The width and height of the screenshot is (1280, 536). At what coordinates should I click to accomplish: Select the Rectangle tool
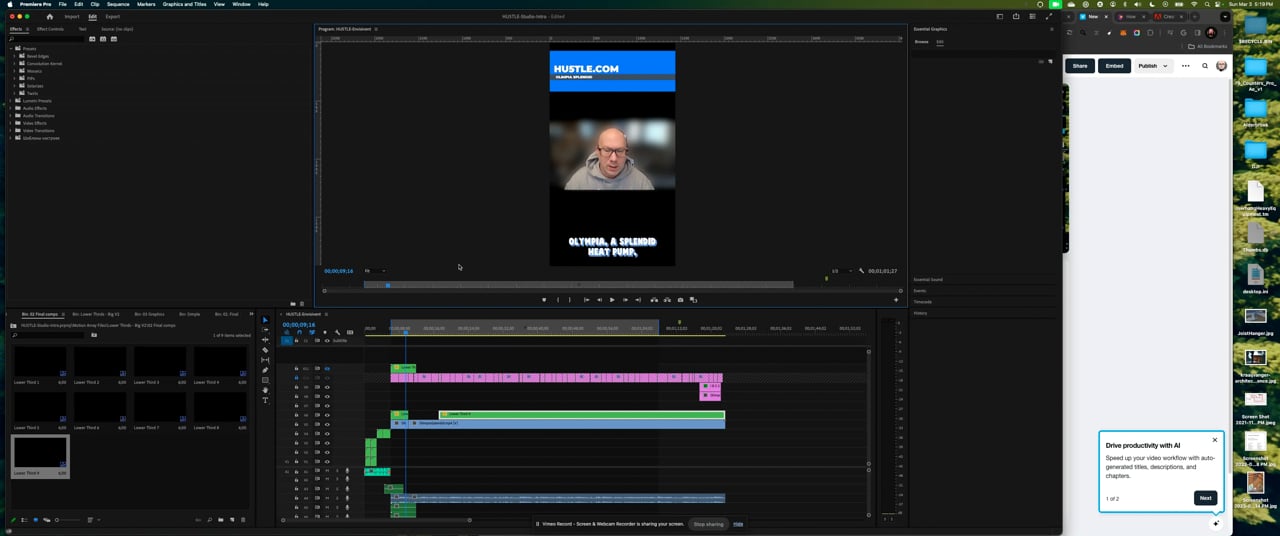tap(265, 380)
